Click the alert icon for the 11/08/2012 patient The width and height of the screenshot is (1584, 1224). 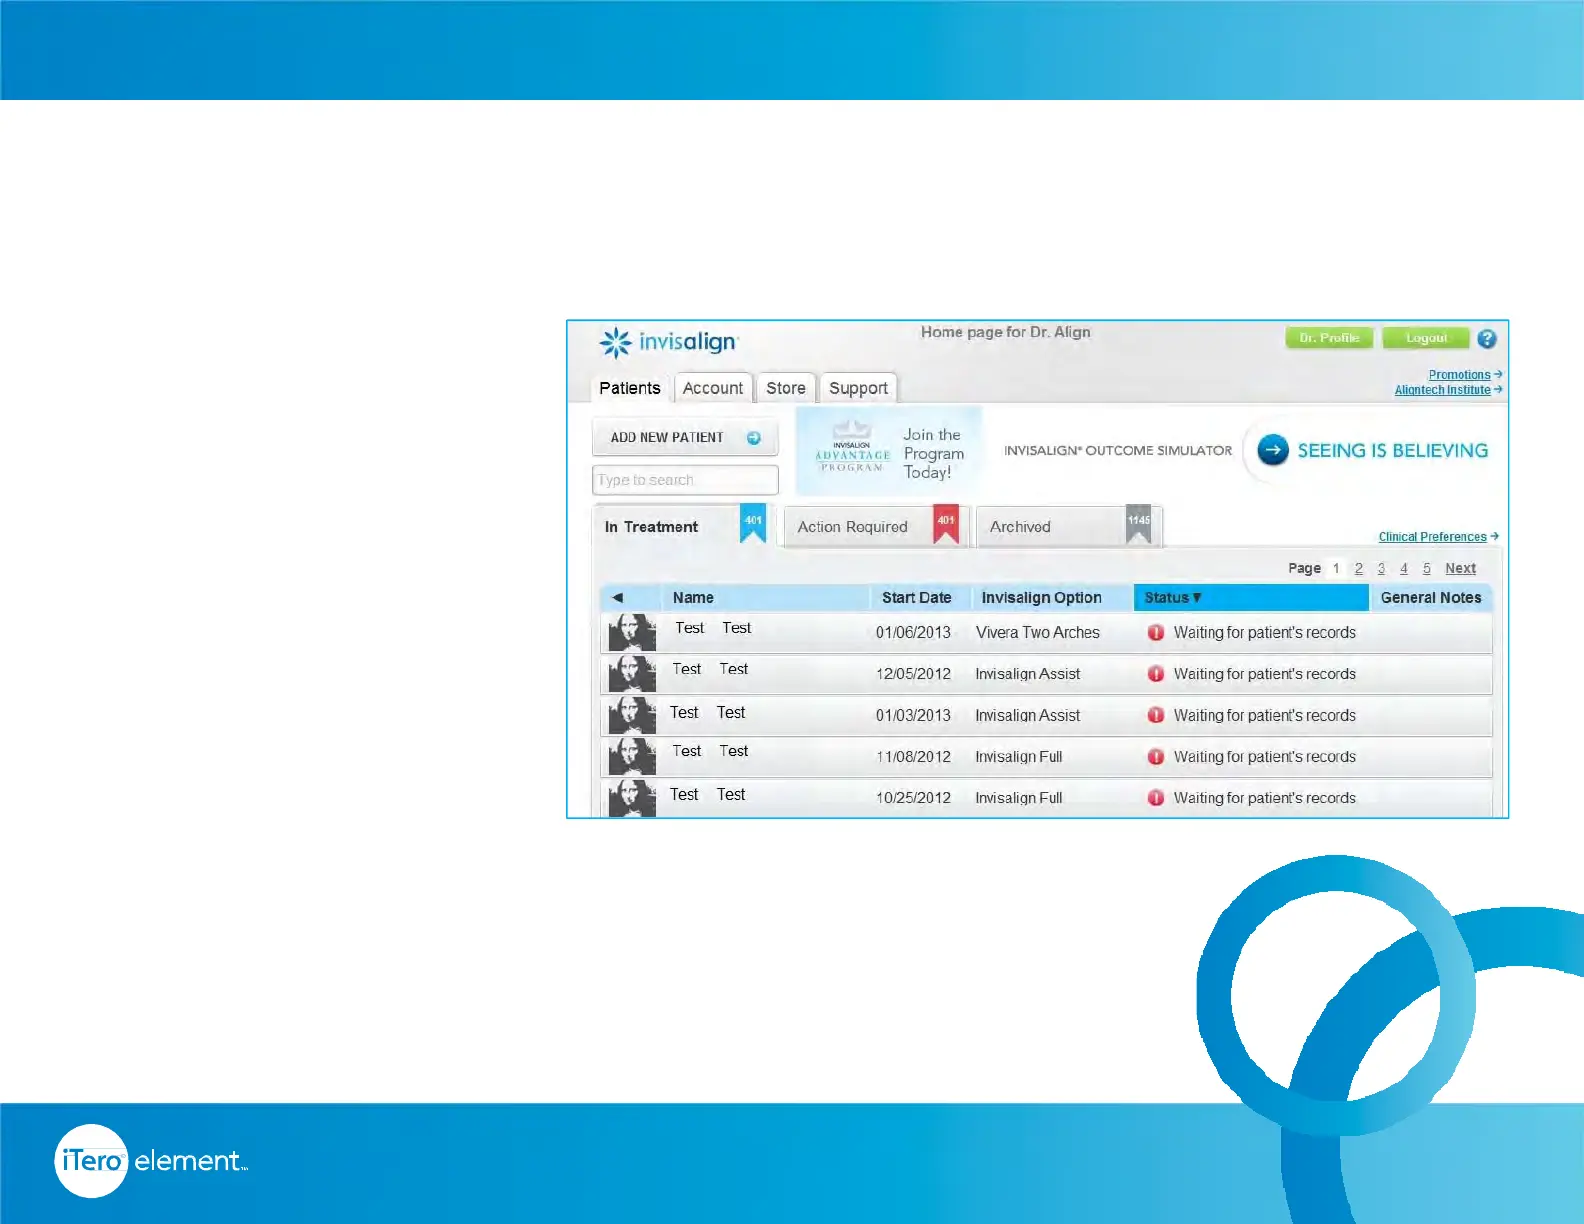[1156, 757]
